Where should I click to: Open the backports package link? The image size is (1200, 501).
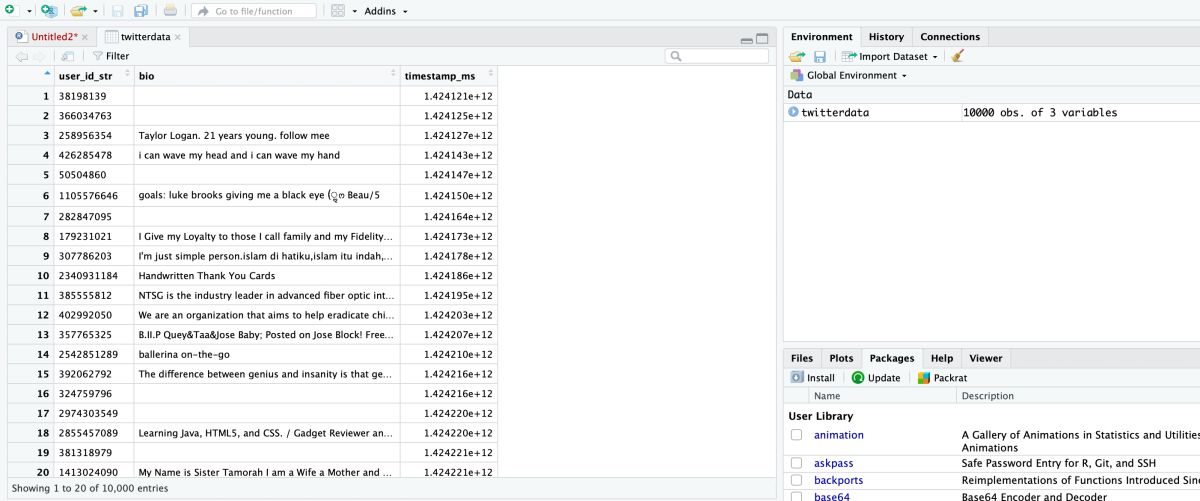click(x=838, y=480)
